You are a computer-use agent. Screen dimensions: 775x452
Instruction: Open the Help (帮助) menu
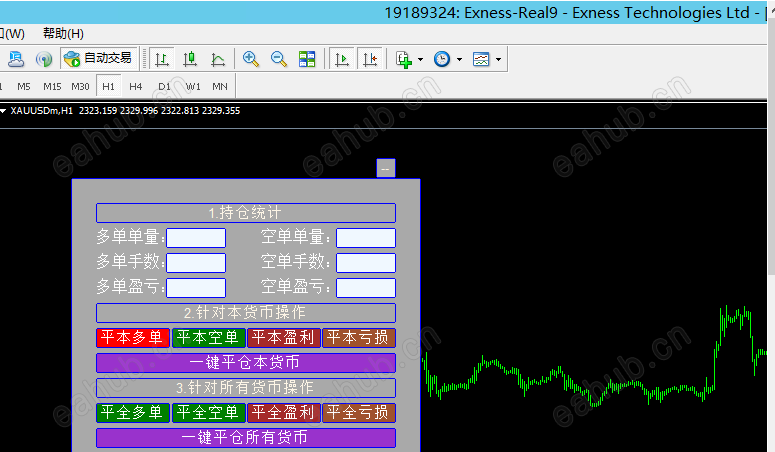(63, 34)
